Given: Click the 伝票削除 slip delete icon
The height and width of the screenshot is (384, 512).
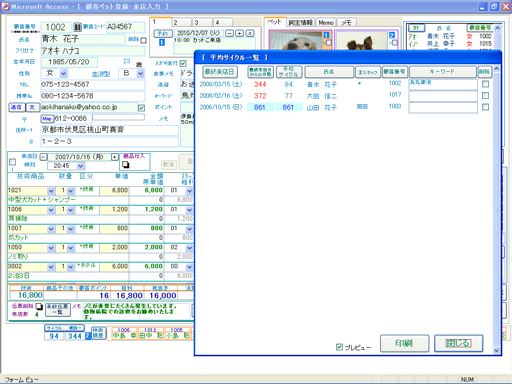Looking at the screenshot, I should point(39,306).
